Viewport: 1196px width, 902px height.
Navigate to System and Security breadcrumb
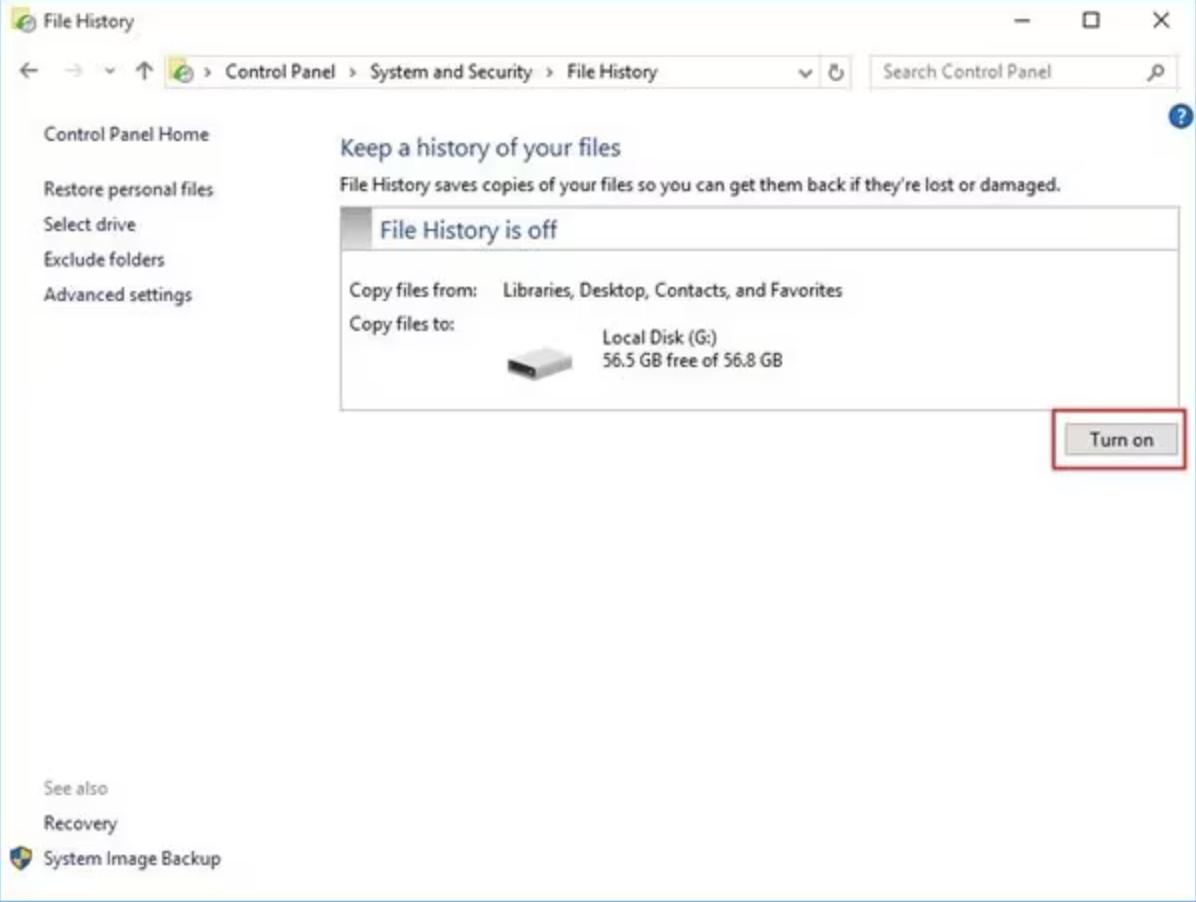451,71
